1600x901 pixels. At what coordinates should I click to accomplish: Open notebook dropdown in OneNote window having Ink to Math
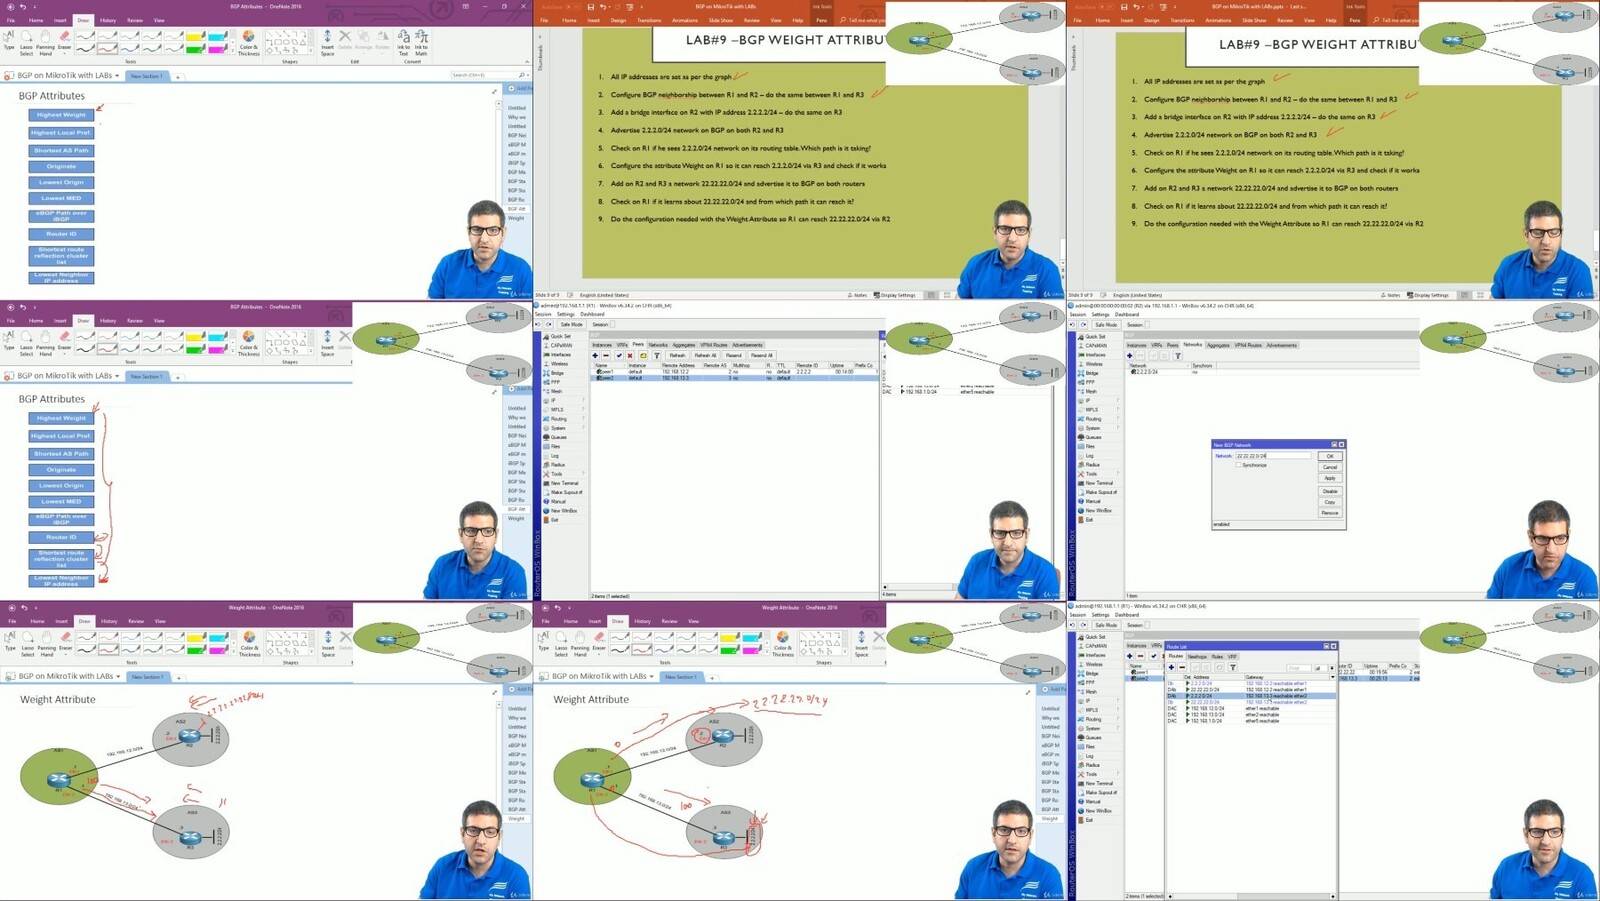(117, 75)
